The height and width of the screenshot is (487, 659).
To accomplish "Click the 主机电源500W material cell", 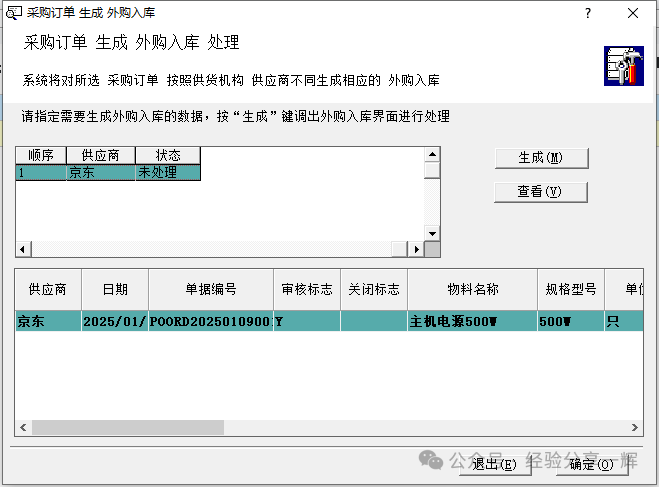I will (x=471, y=322).
